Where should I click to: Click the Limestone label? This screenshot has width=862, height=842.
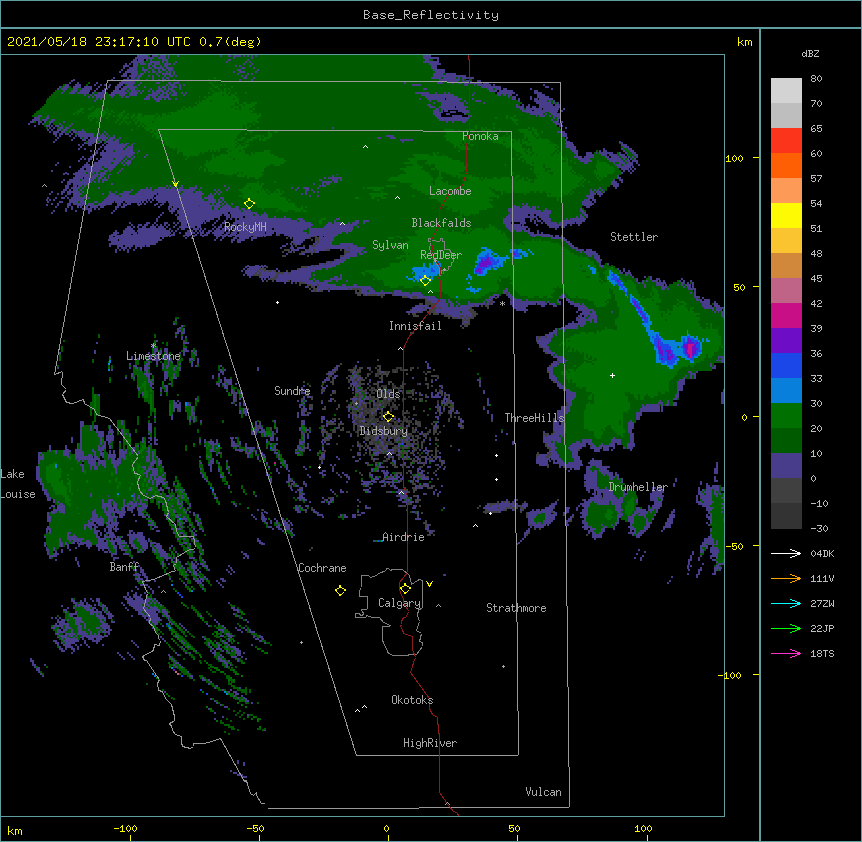click(x=153, y=356)
